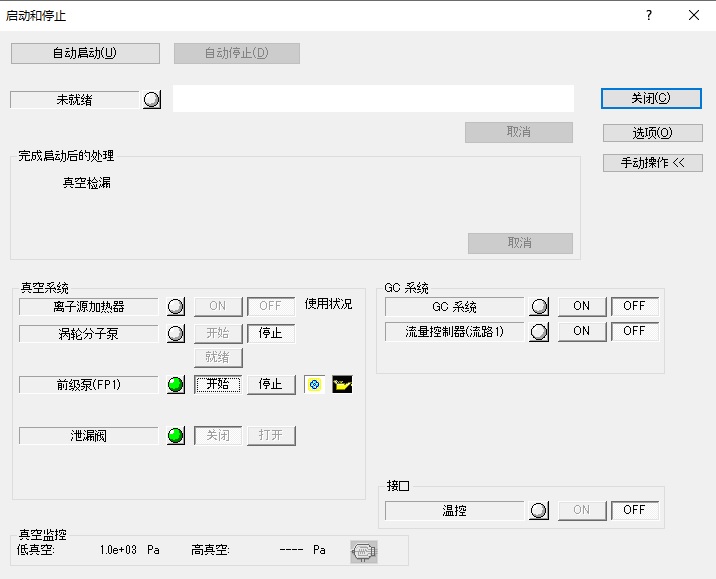The height and width of the screenshot is (579, 716).
Task: Click the 未就绪 status indicator light
Action: [152, 100]
